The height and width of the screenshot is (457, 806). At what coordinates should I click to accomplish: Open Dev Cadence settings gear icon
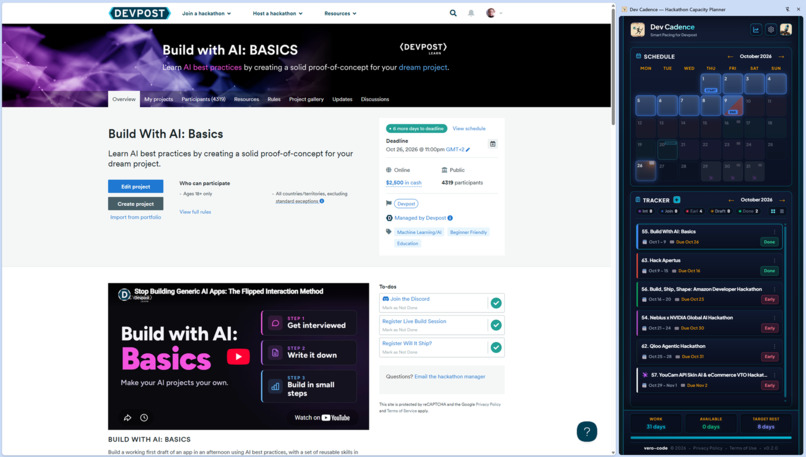[x=771, y=30]
